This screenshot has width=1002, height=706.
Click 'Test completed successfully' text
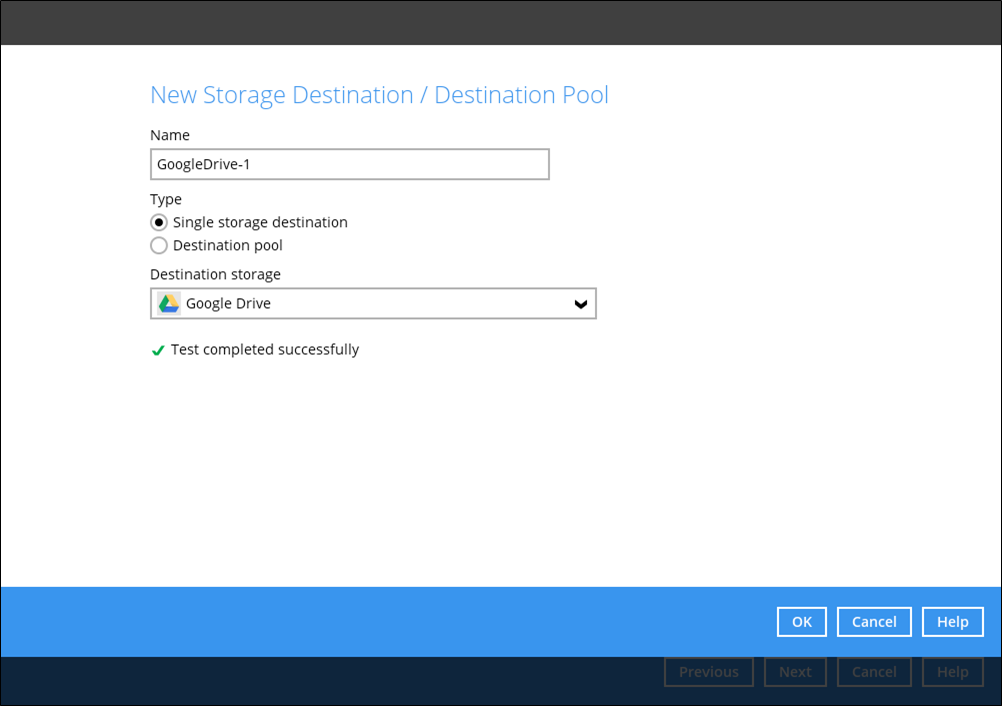265,349
